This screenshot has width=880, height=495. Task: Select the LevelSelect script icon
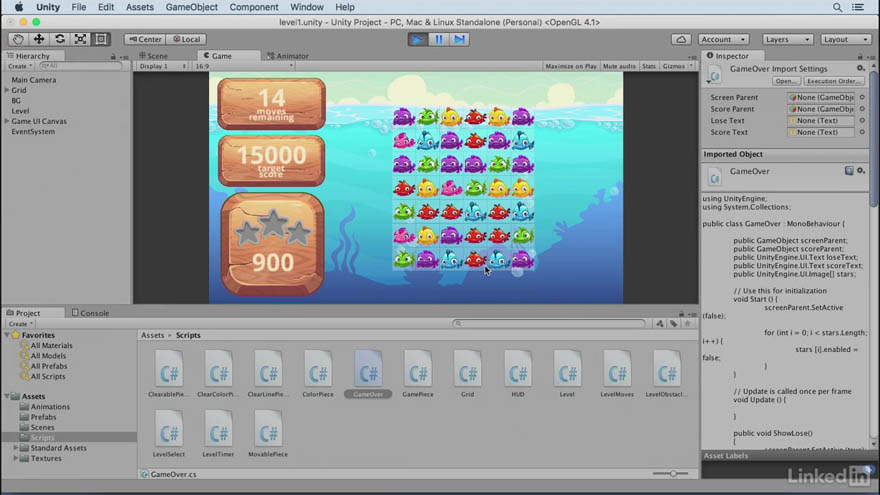(x=168, y=430)
